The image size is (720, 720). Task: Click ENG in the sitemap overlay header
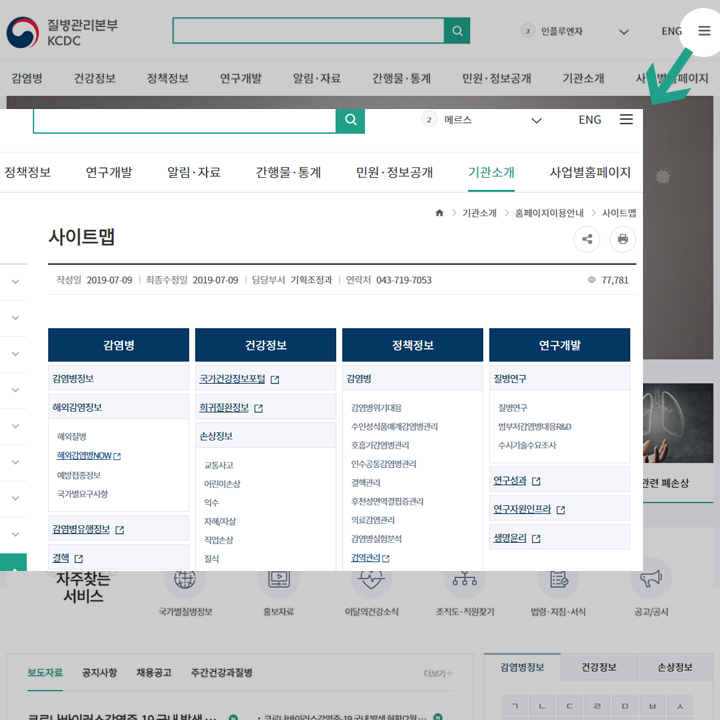590,120
